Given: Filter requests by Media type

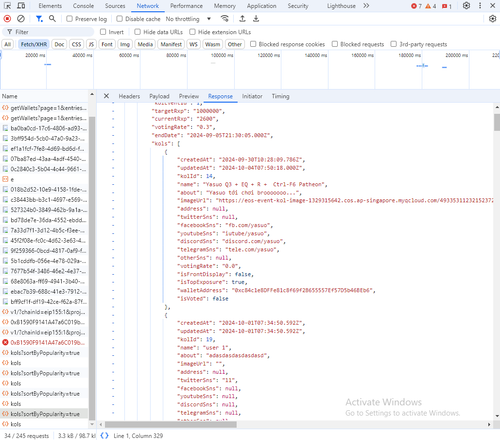Looking at the screenshot, I should pos(145,44).
